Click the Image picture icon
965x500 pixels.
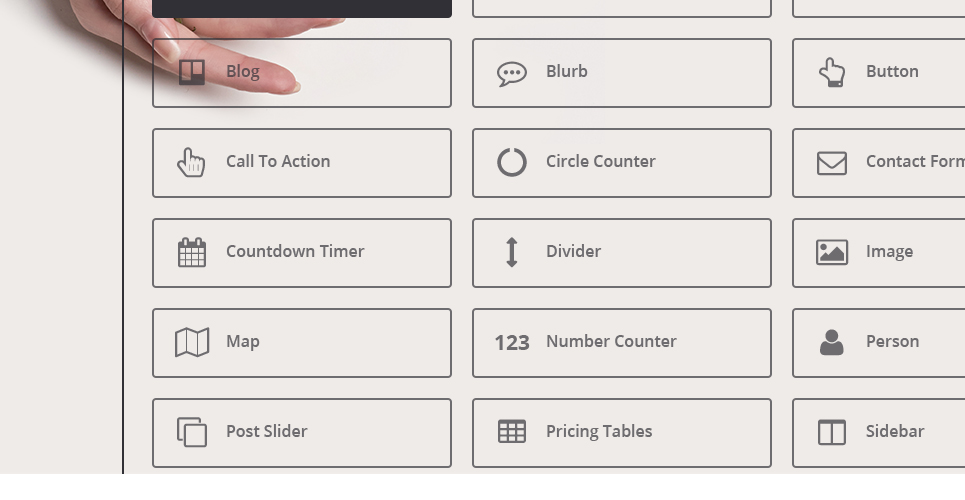[x=832, y=252]
